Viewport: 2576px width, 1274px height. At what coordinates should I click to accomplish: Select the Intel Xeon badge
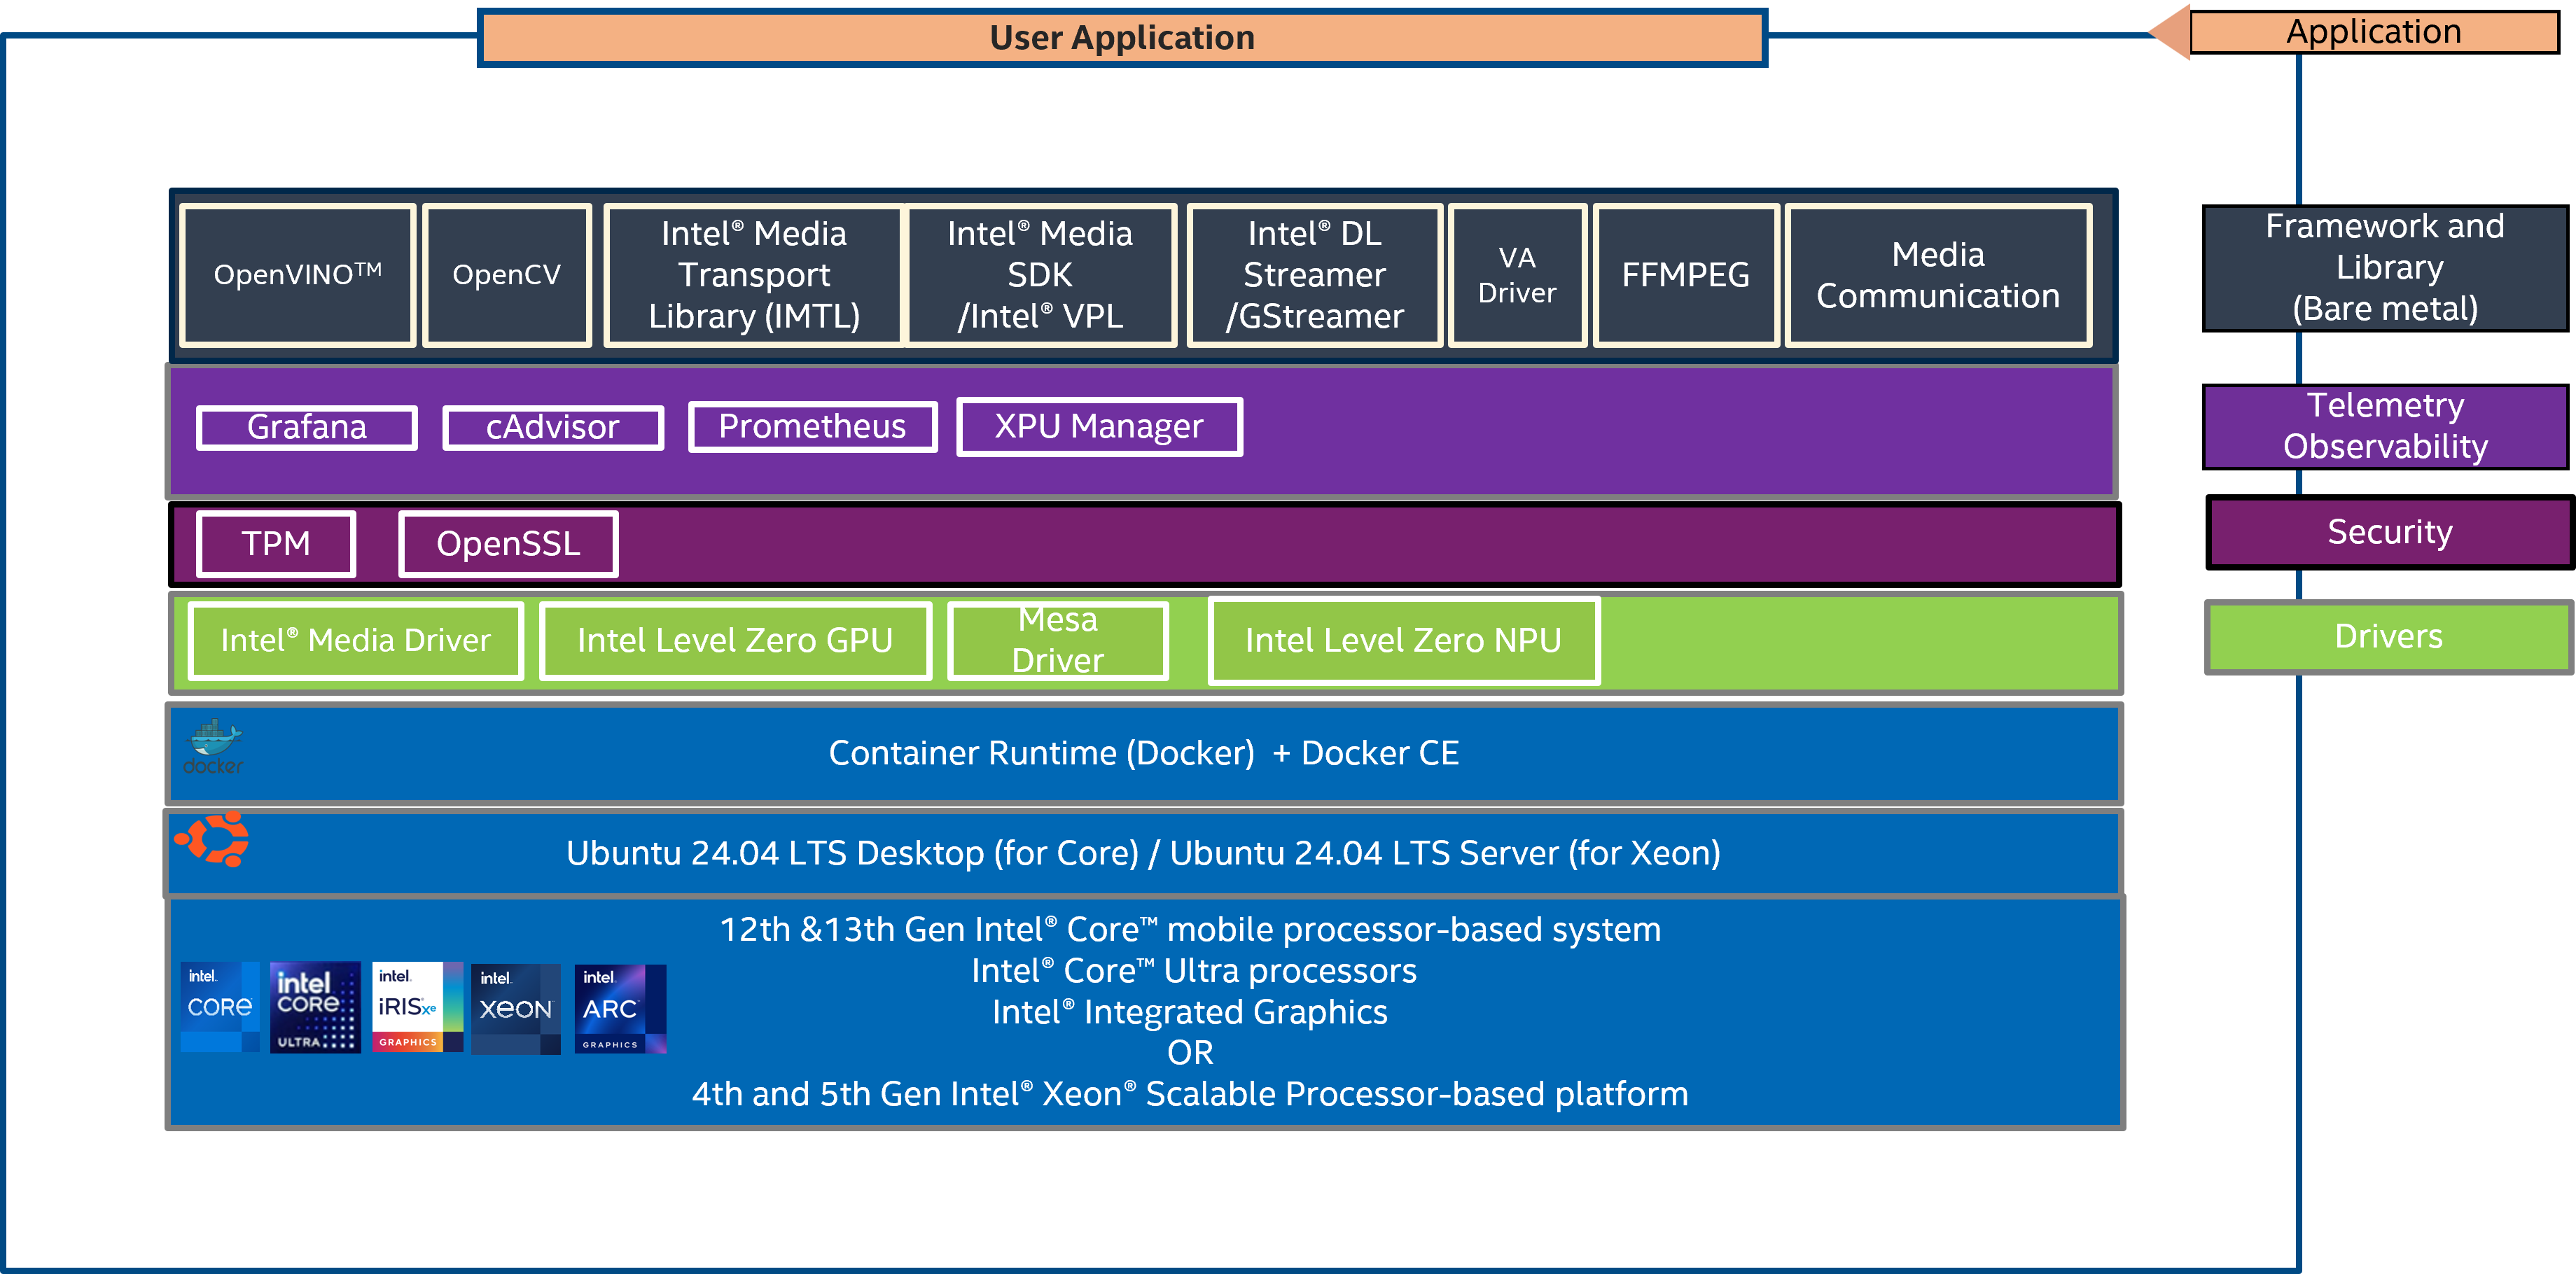pyautogui.click(x=515, y=1008)
